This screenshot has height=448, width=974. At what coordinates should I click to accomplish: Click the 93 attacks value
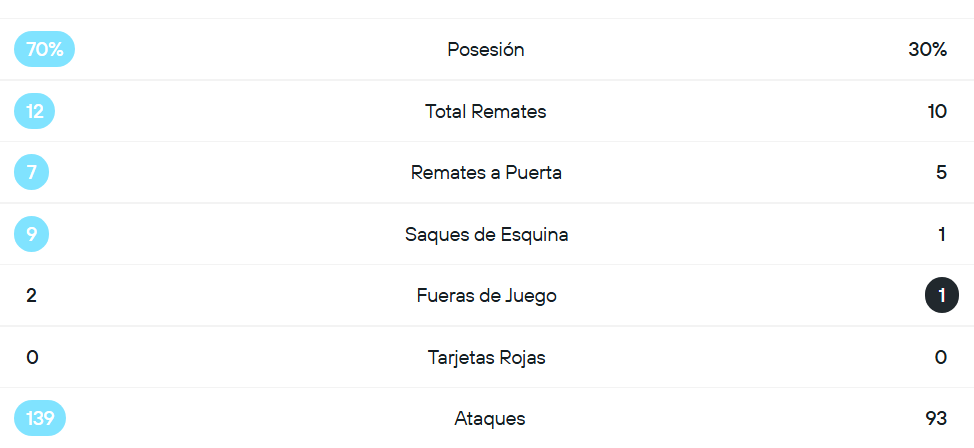[x=936, y=419]
